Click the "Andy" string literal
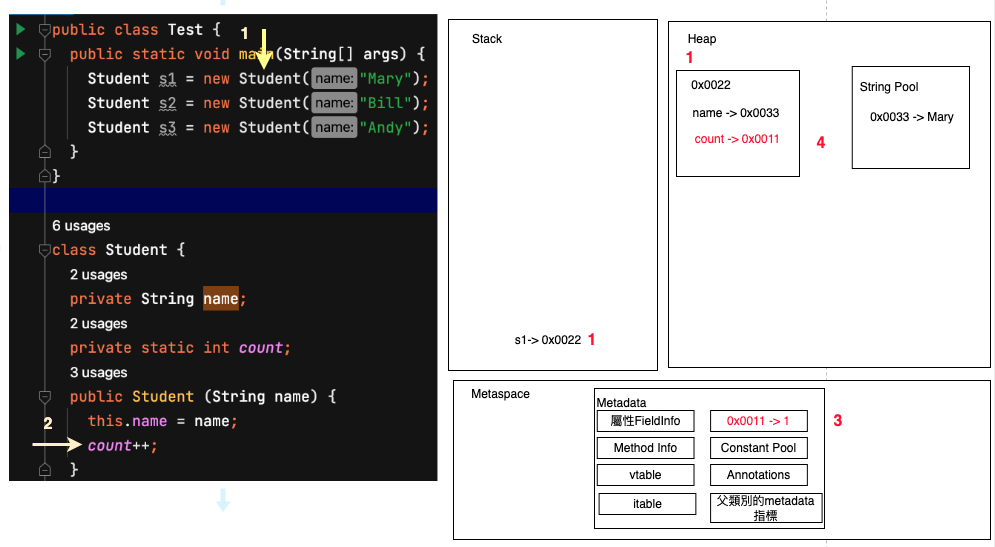Image resolution: width=995 pixels, height=547 pixels. coord(385,128)
